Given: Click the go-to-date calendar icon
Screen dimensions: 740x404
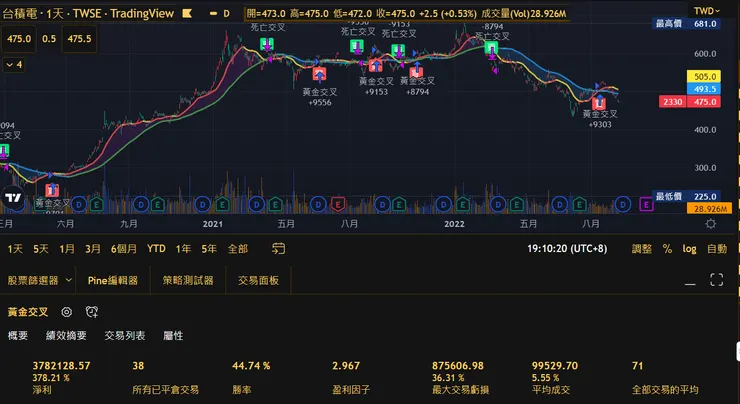Looking at the screenshot, I should point(278,248).
